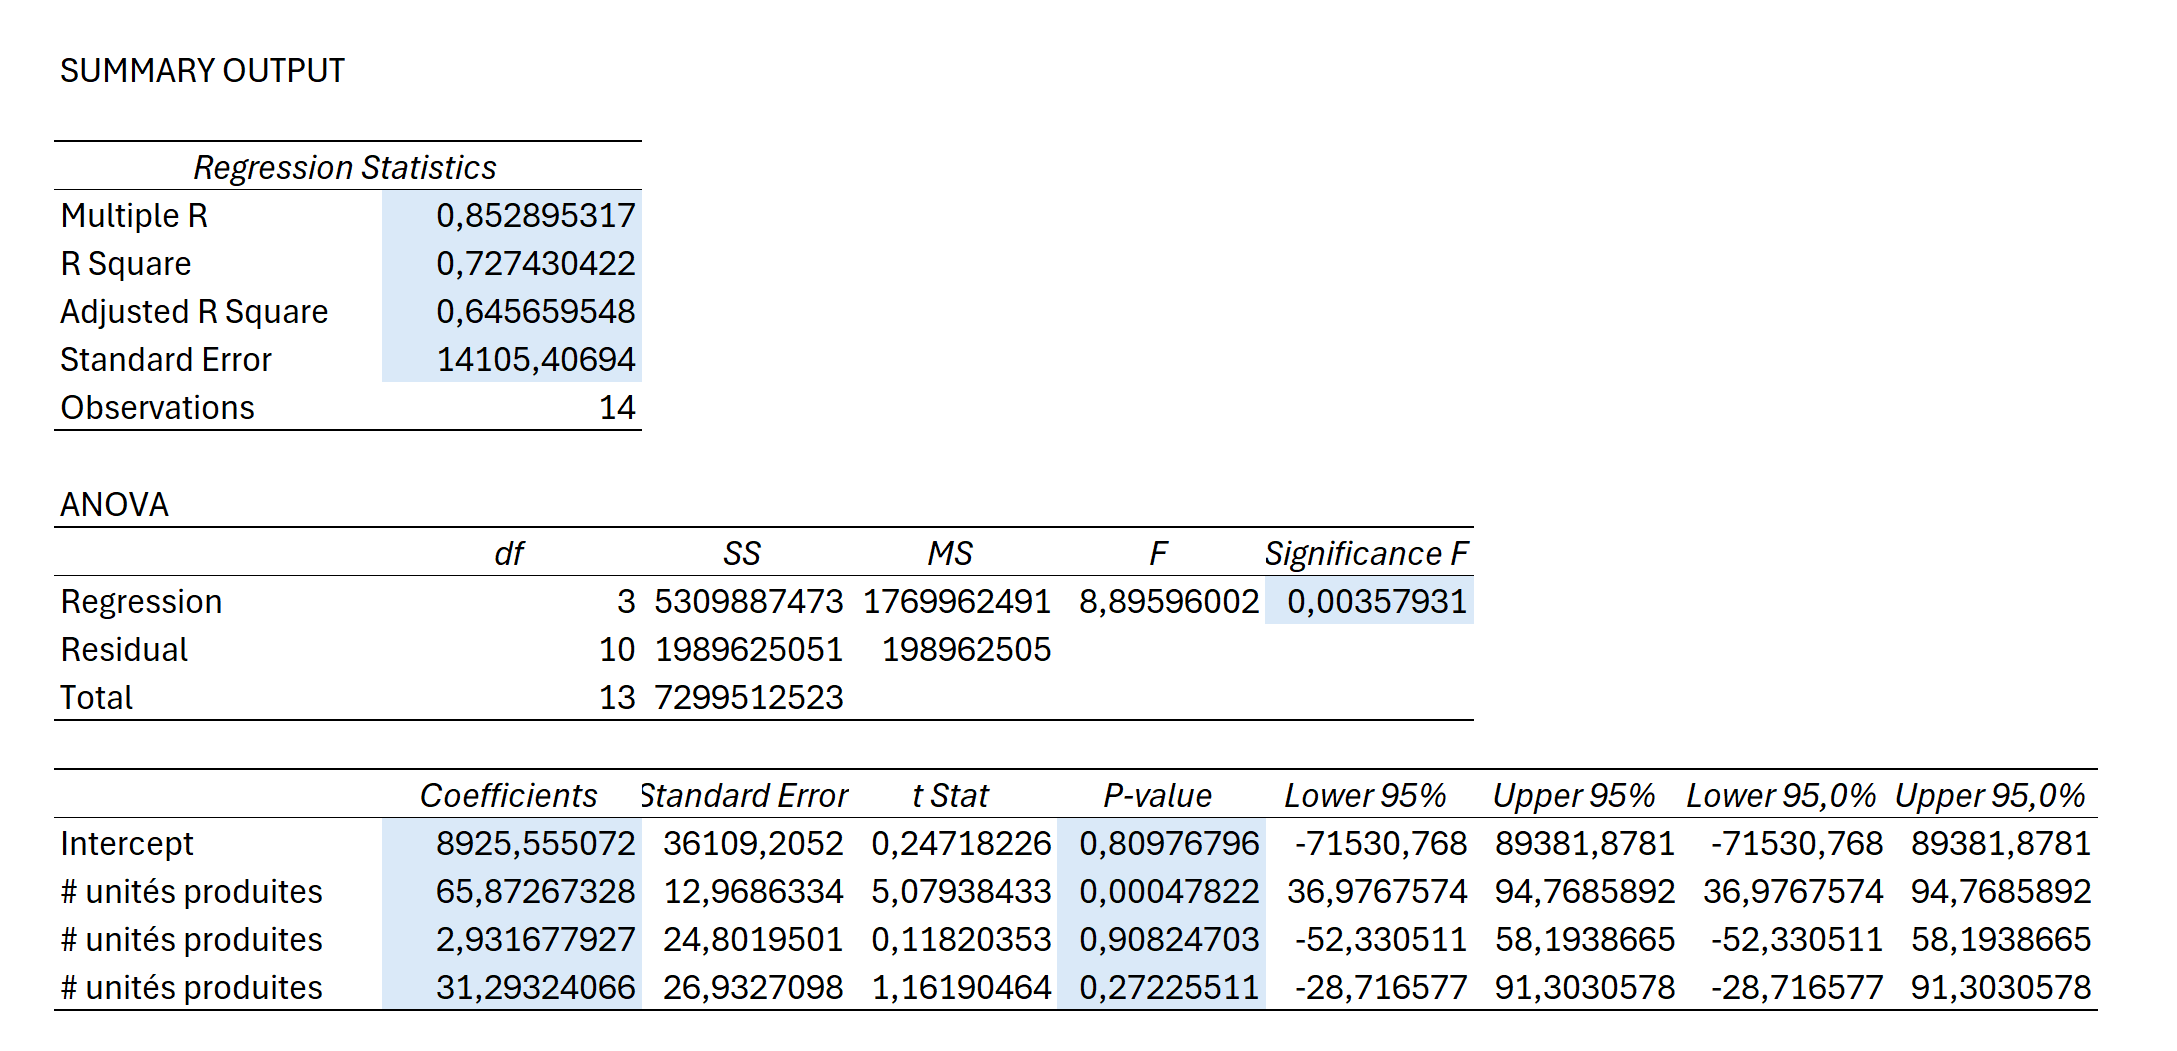Image resolution: width=2177 pixels, height=1051 pixels.
Task: Click the Residual SS value 1989625051
Action: coord(748,649)
